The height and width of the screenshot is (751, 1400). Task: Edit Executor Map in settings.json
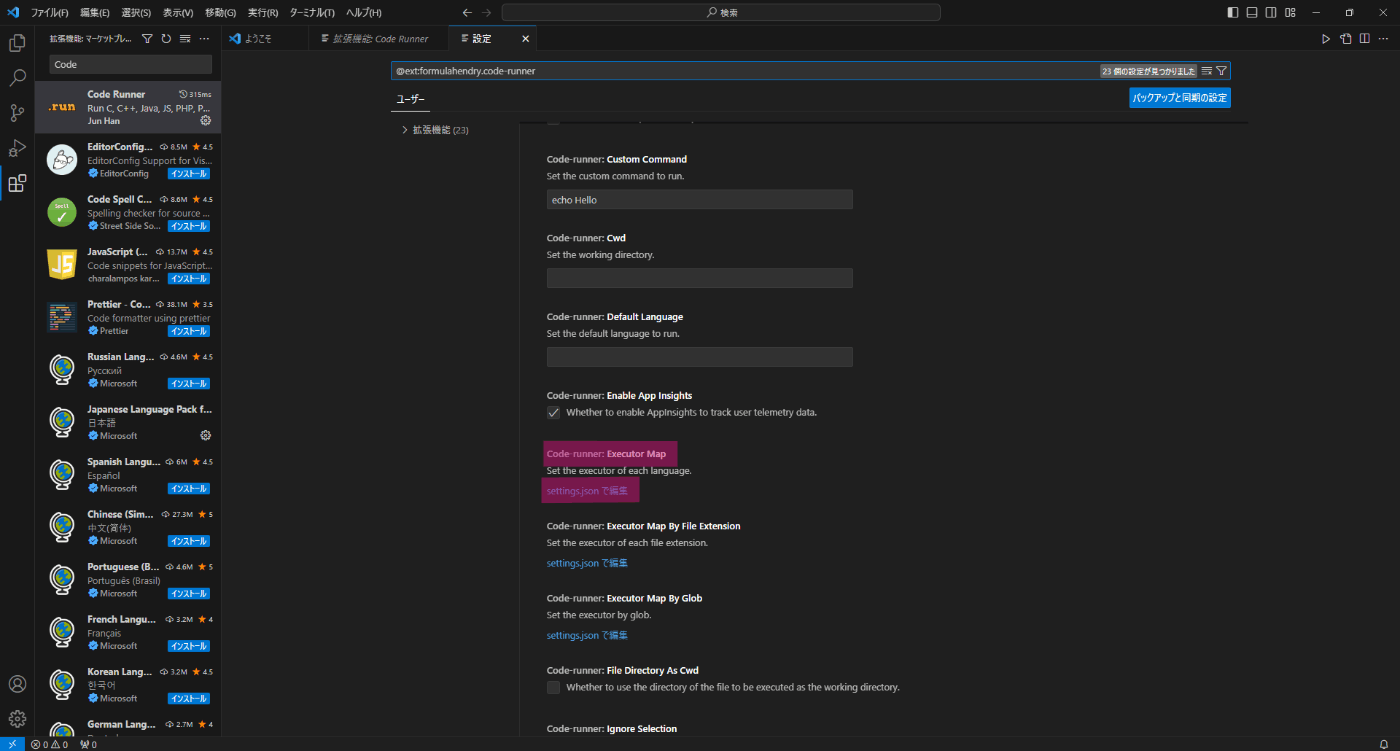coord(587,491)
